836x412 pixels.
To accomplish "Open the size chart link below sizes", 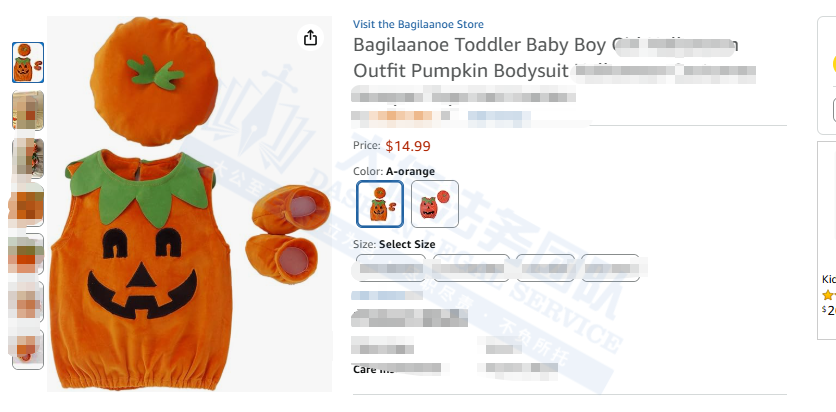I will (387, 295).
